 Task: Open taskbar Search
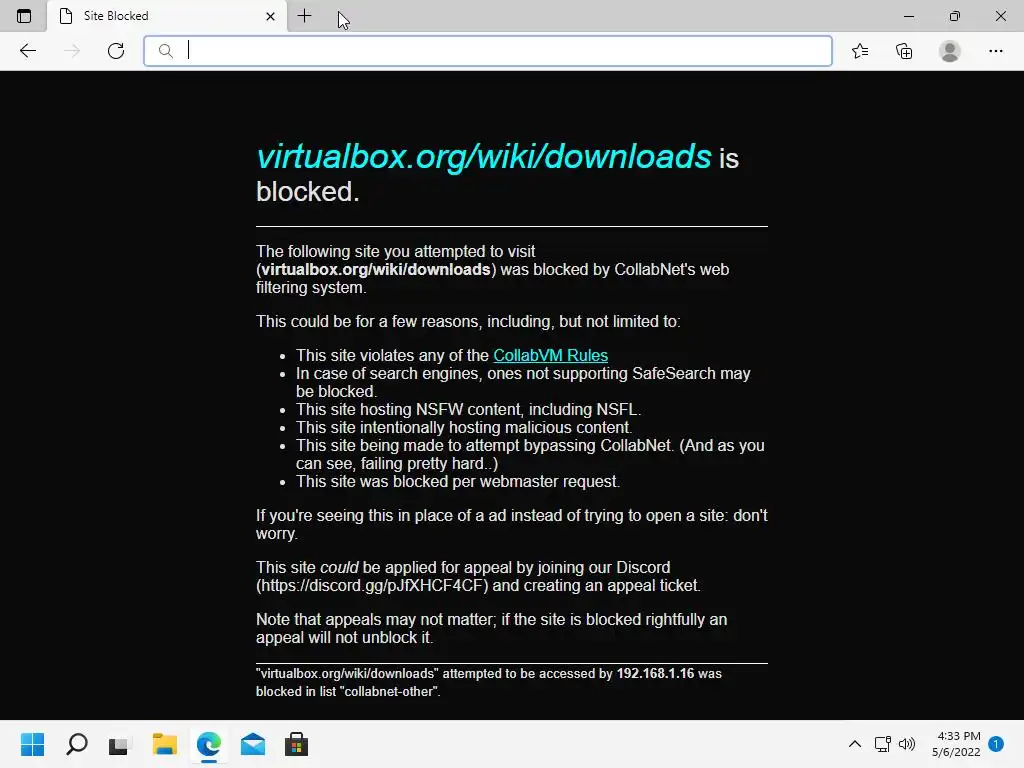(76, 744)
